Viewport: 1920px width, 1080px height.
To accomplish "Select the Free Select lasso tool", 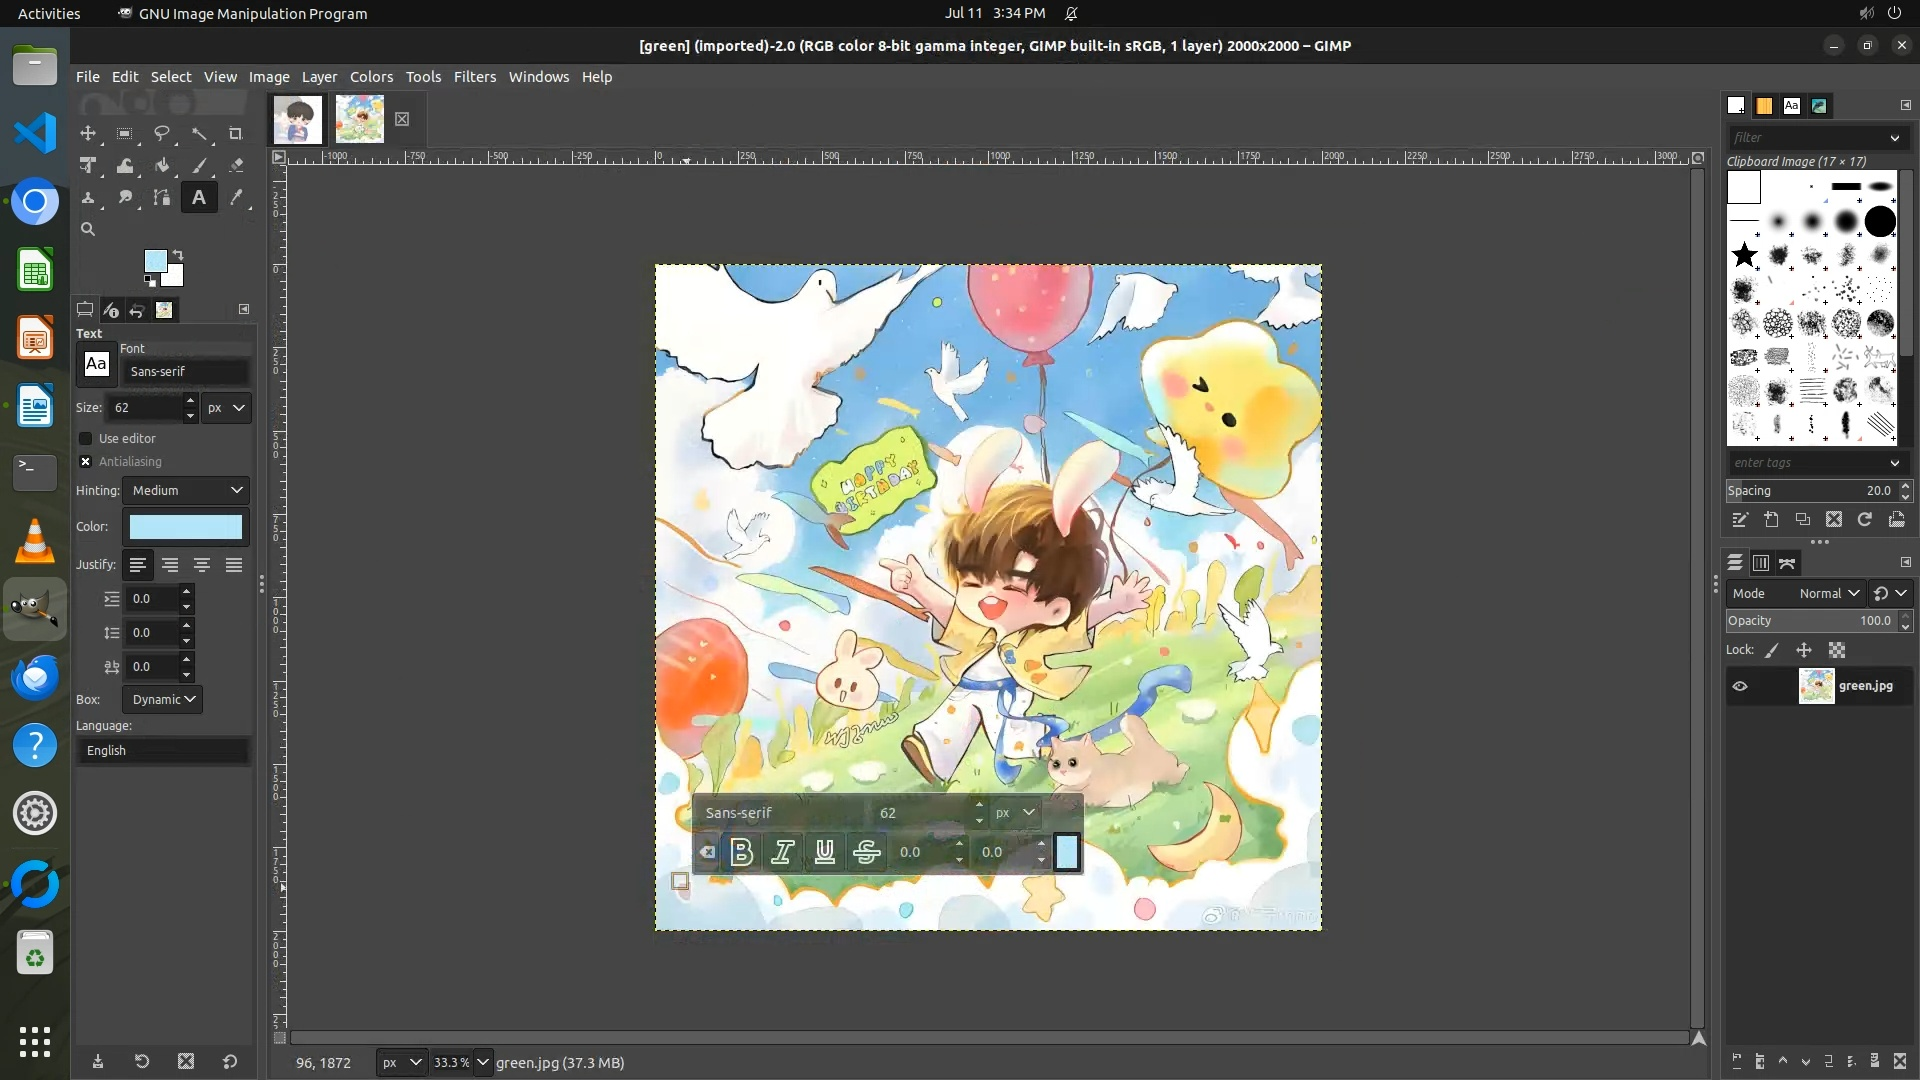I will tap(162, 133).
